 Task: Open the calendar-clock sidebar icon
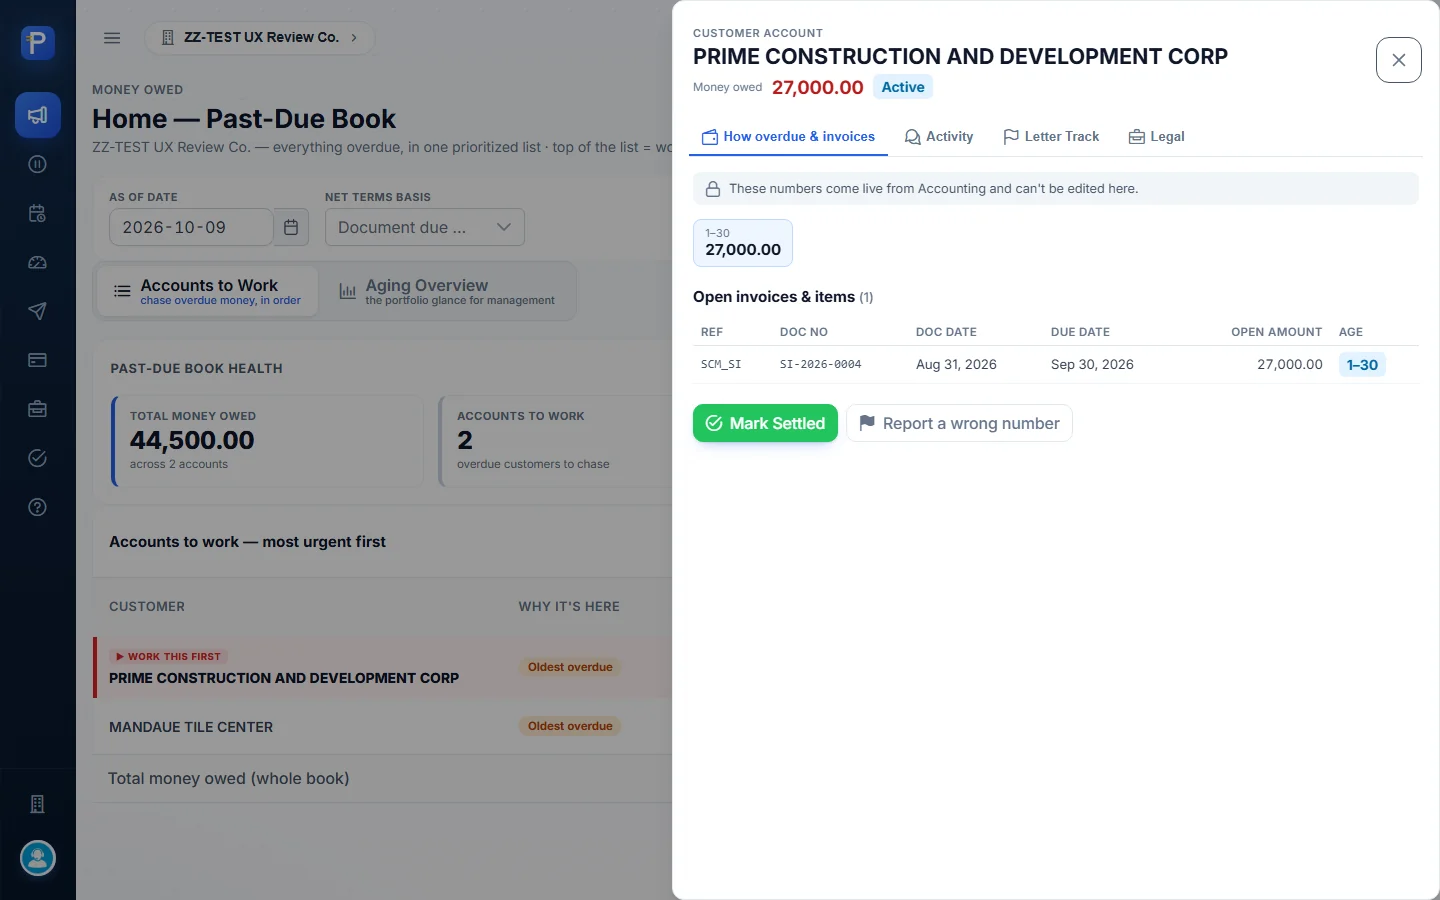pos(38,213)
